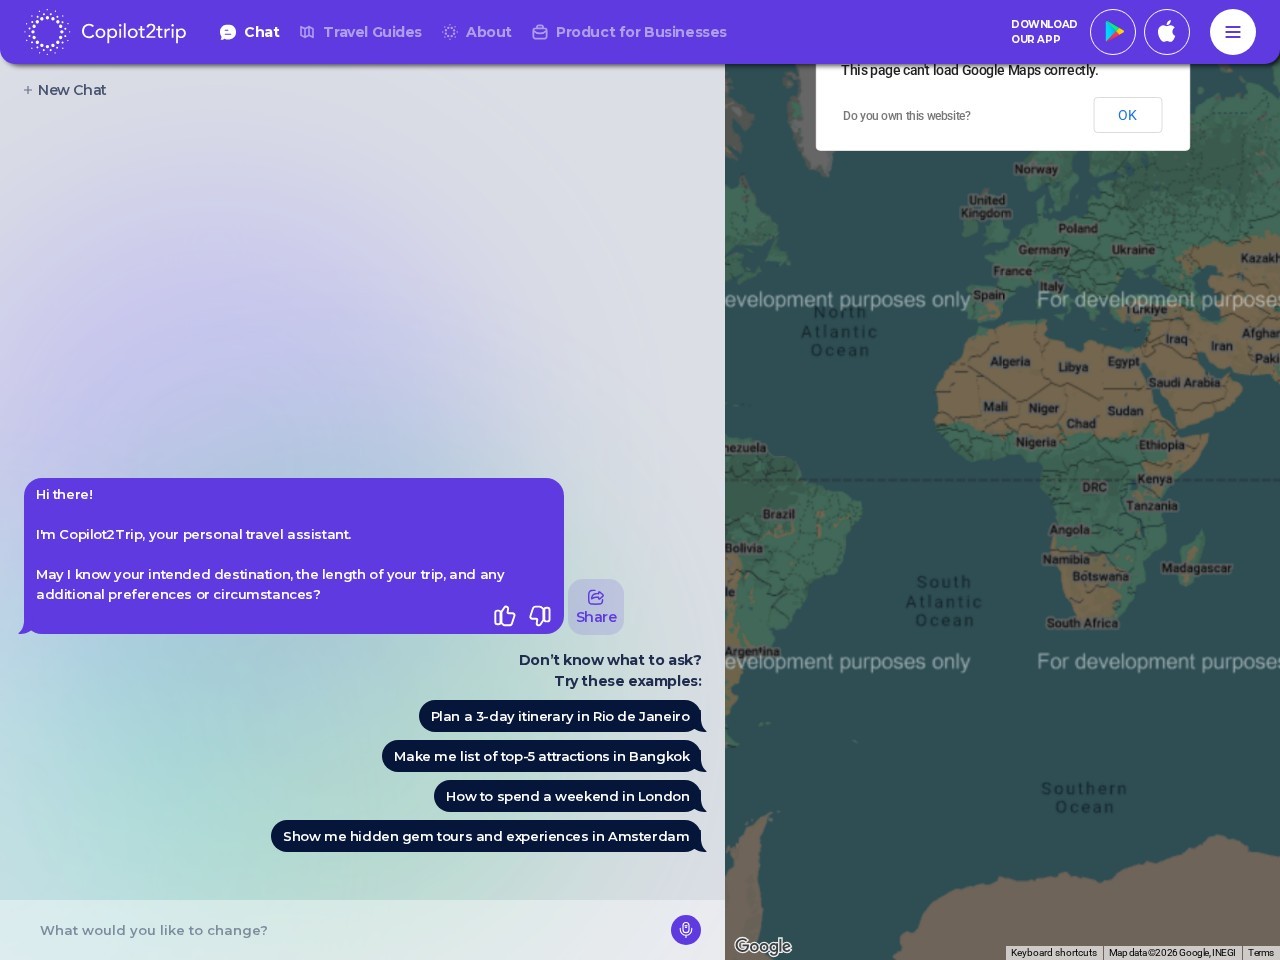
Task: Share the assistant message
Action: 596,607
